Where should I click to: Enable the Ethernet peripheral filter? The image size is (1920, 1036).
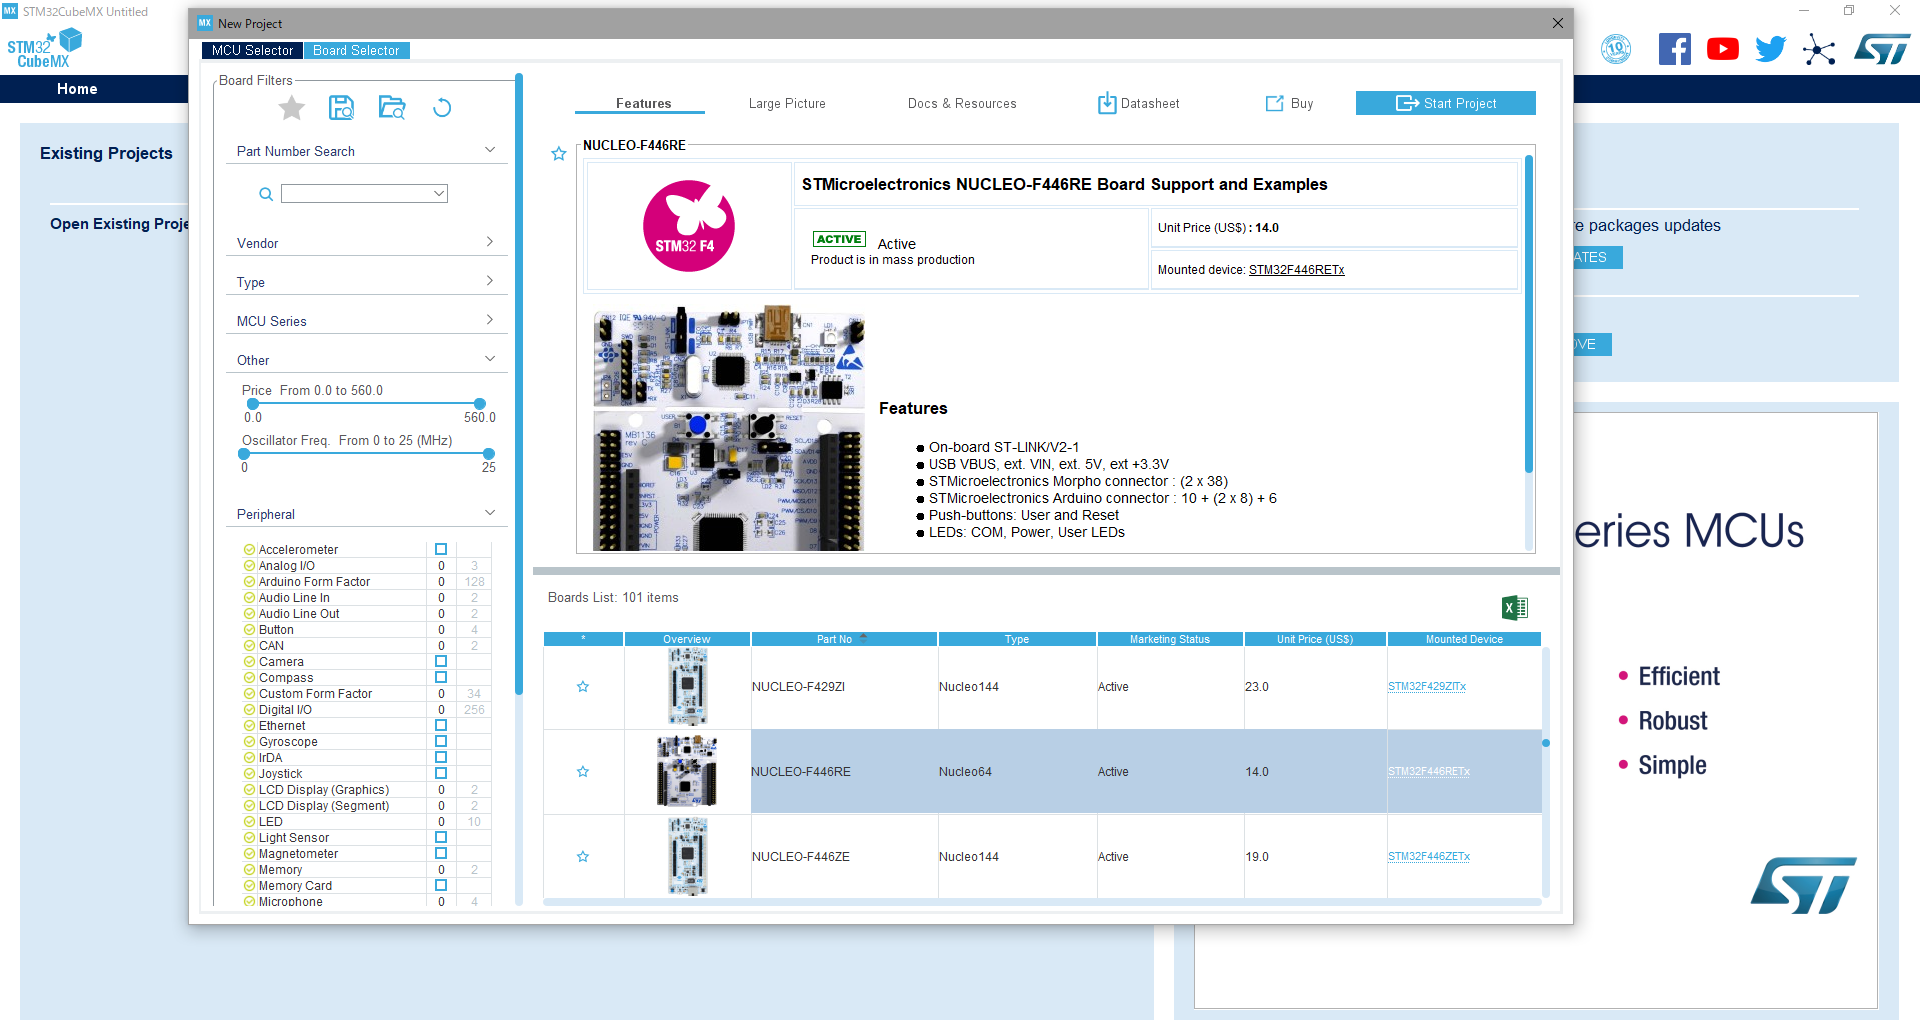click(x=441, y=725)
